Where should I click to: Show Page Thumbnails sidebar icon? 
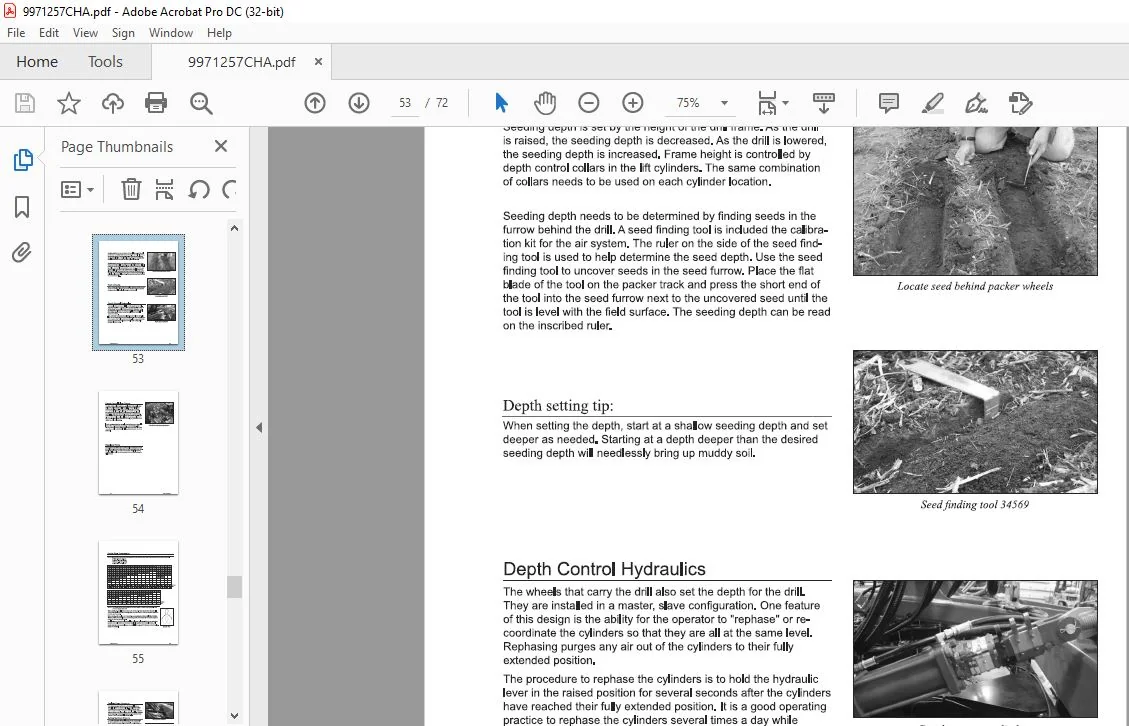22,160
